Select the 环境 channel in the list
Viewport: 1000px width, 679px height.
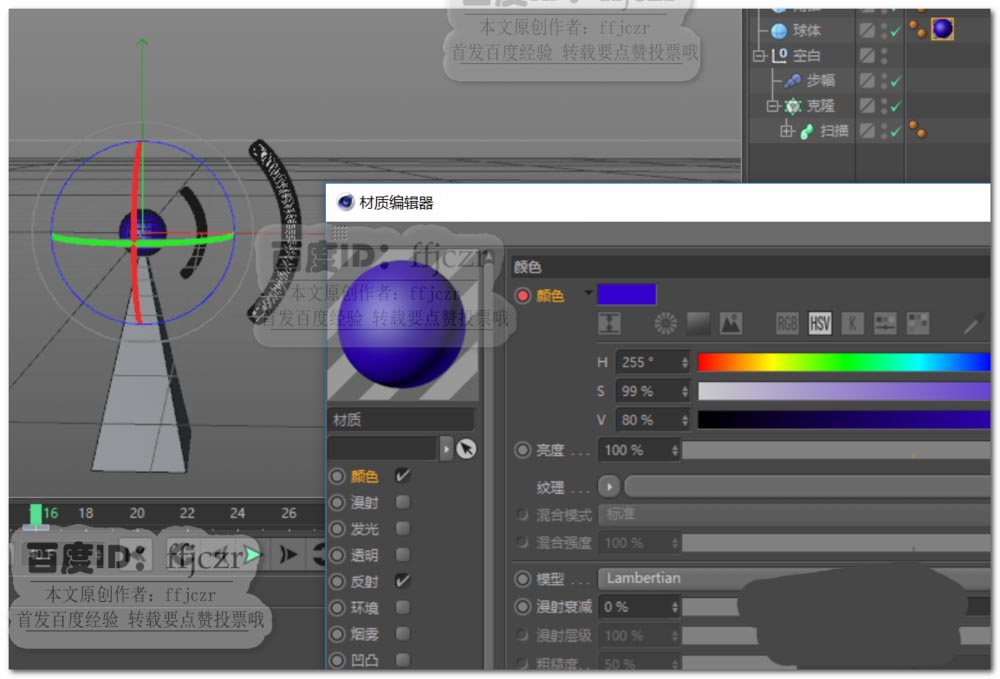(x=364, y=608)
